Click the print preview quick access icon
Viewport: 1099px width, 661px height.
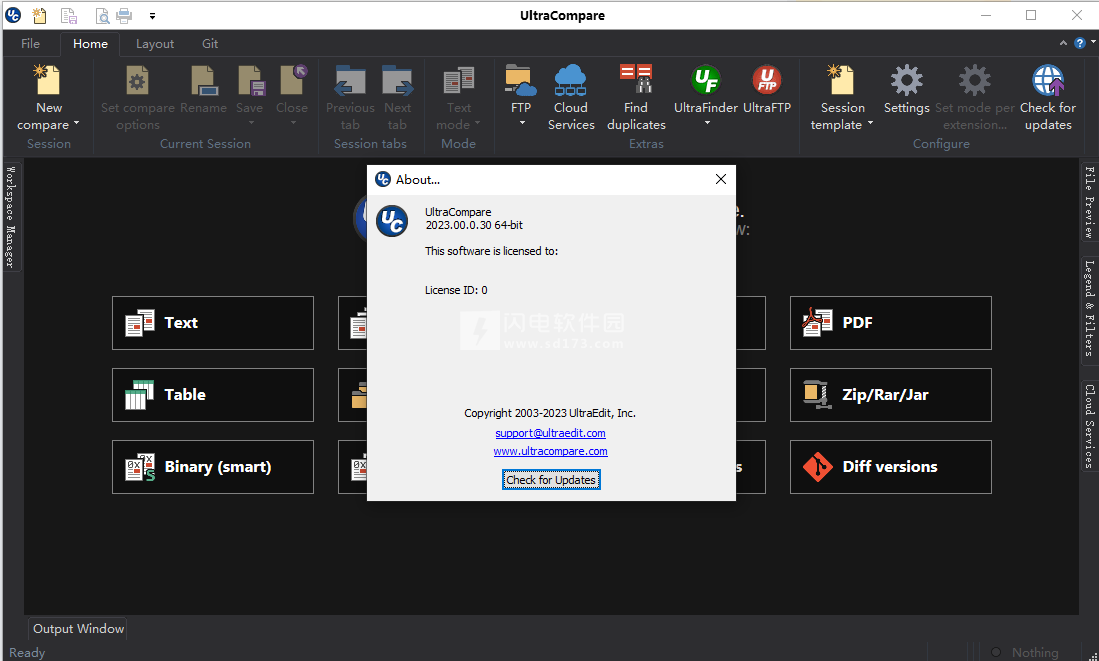click(102, 15)
